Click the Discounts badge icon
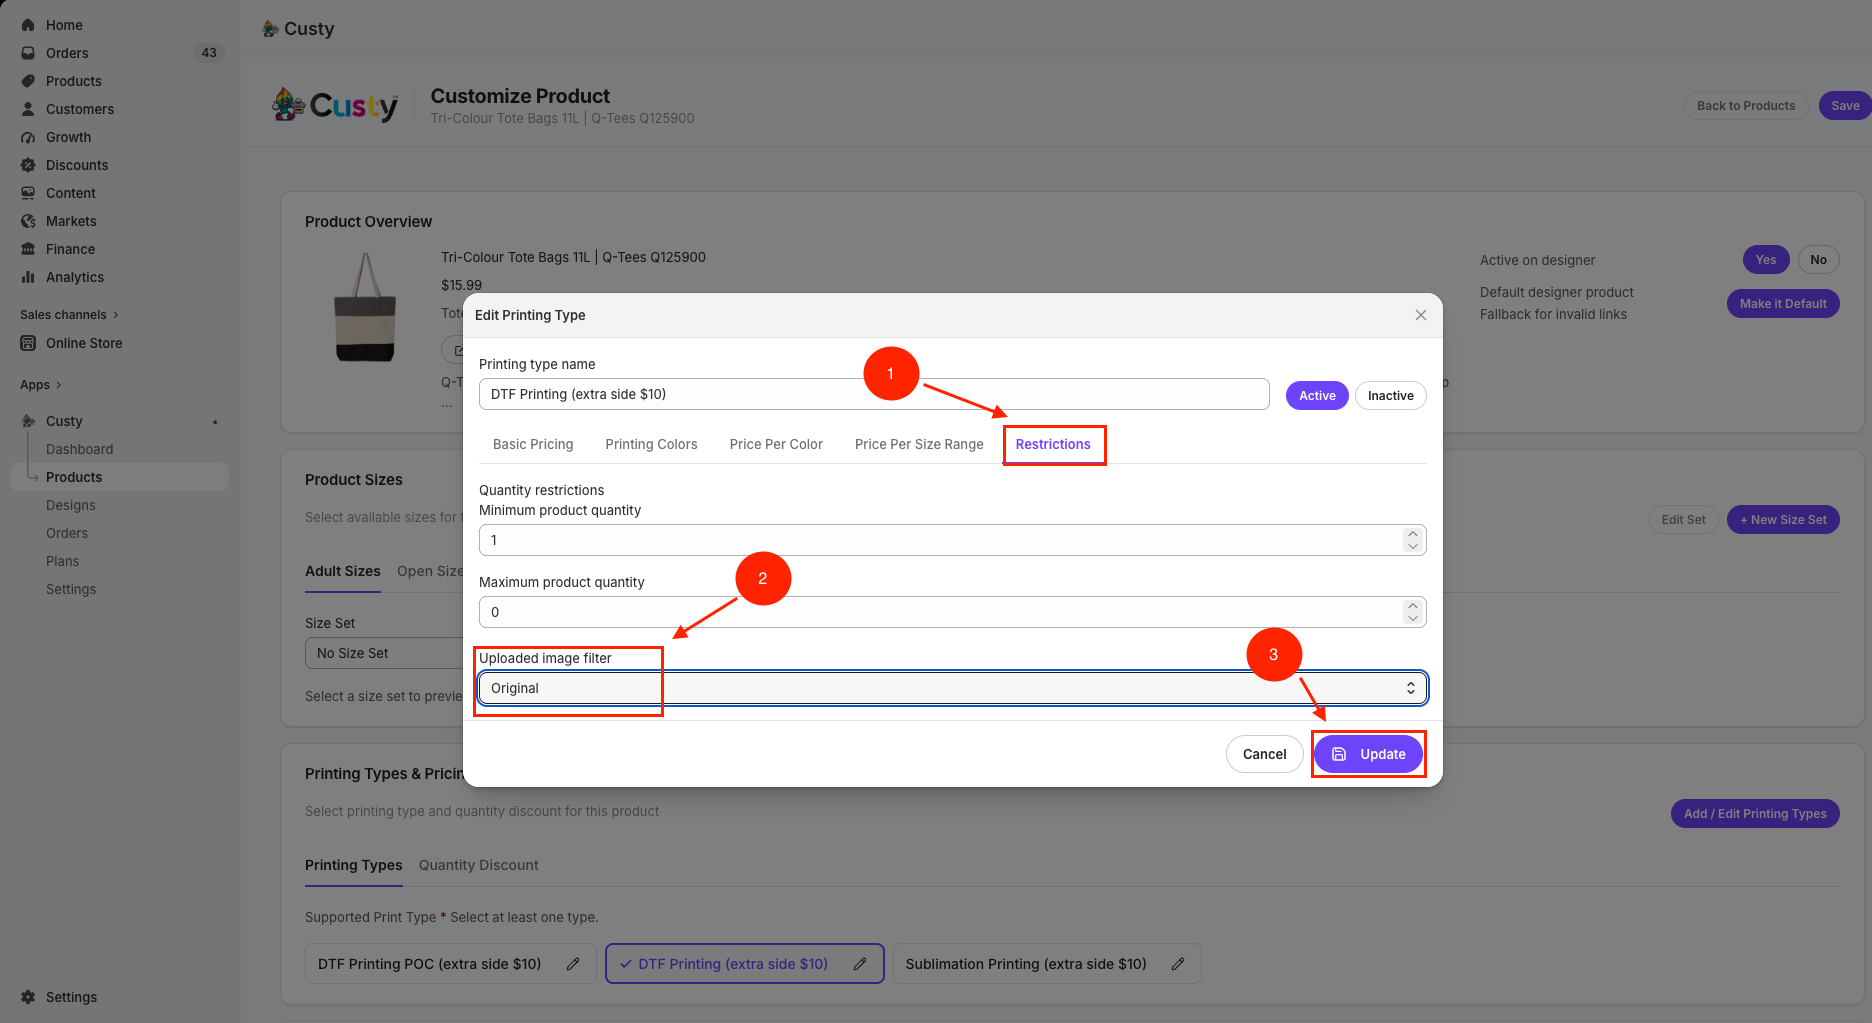Screen dimensions: 1872x1023 coord(28,165)
